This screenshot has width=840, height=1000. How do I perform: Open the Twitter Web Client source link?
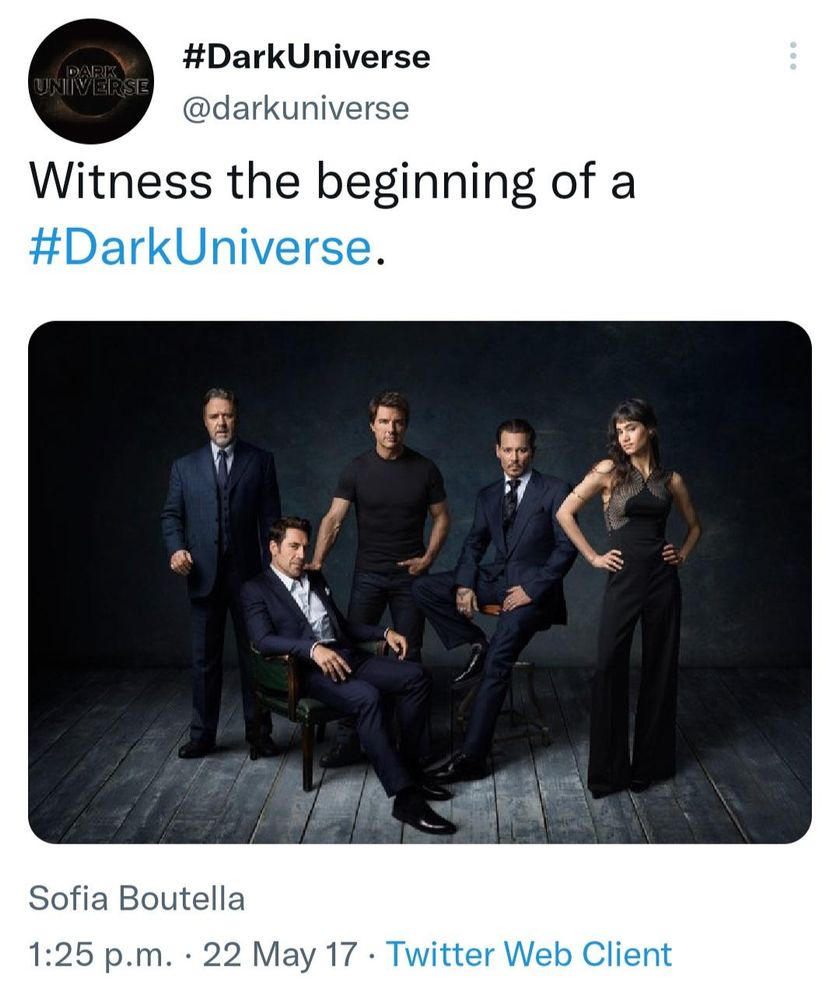point(529,955)
